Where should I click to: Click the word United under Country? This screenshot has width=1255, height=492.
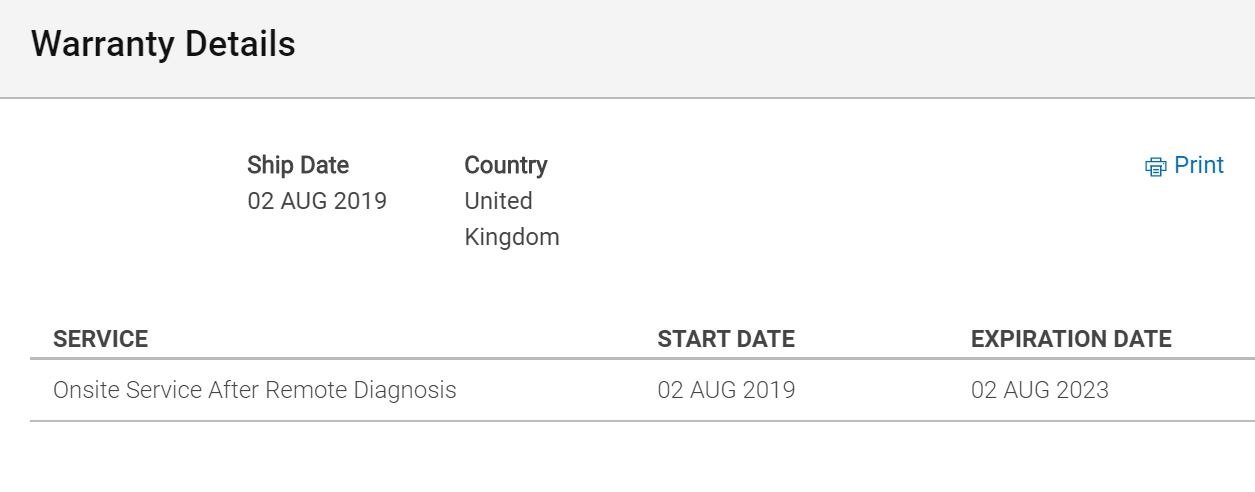pos(498,201)
